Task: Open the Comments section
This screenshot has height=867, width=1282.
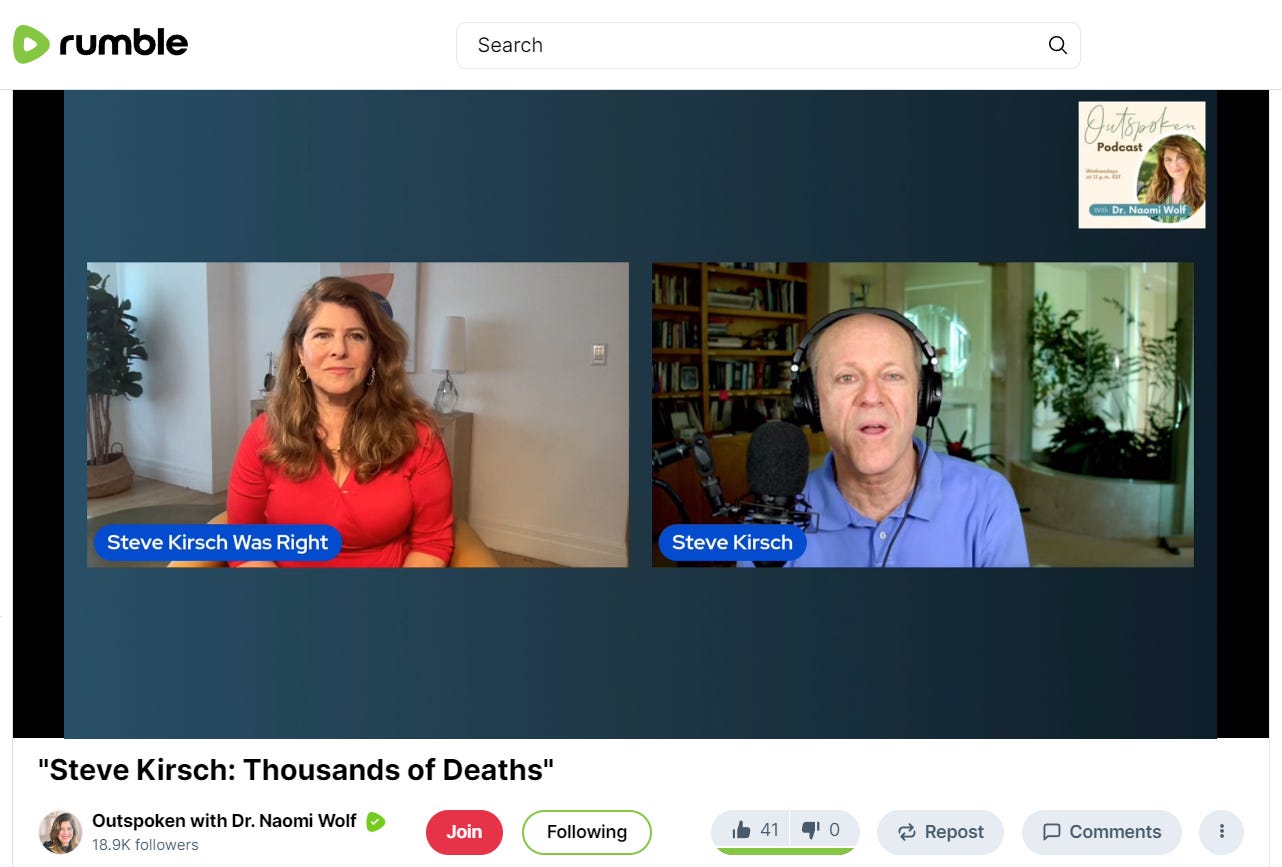Action: [x=1101, y=831]
